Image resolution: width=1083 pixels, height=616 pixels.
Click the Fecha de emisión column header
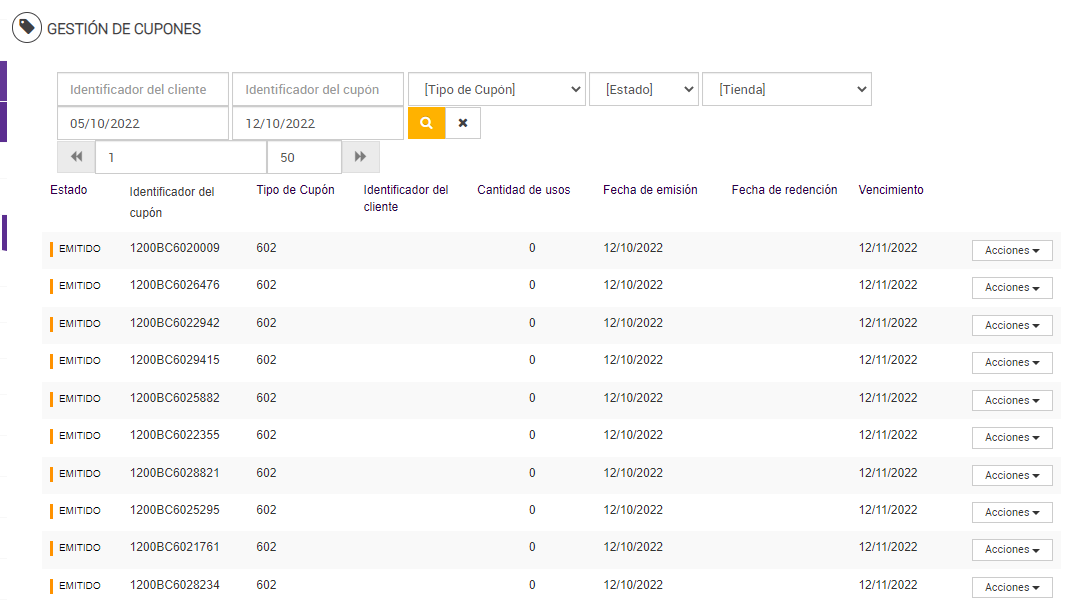(x=650, y=189)
